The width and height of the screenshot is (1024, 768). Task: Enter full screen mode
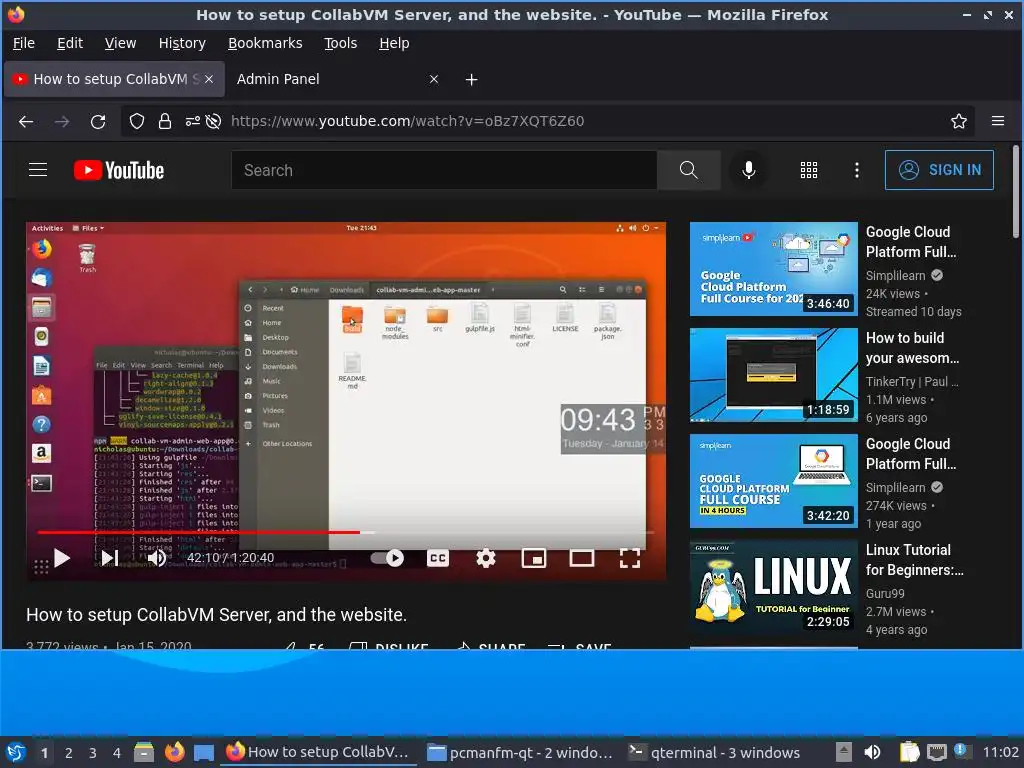coord(630,558)
